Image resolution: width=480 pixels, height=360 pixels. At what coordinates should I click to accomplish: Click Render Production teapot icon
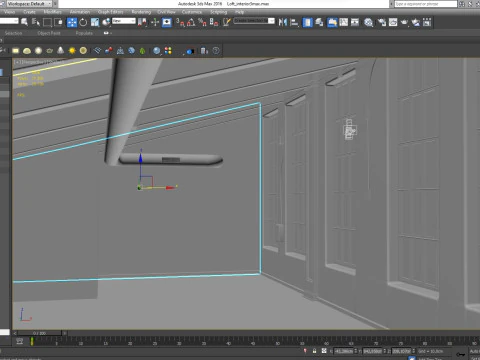click(x=404, y=22)
